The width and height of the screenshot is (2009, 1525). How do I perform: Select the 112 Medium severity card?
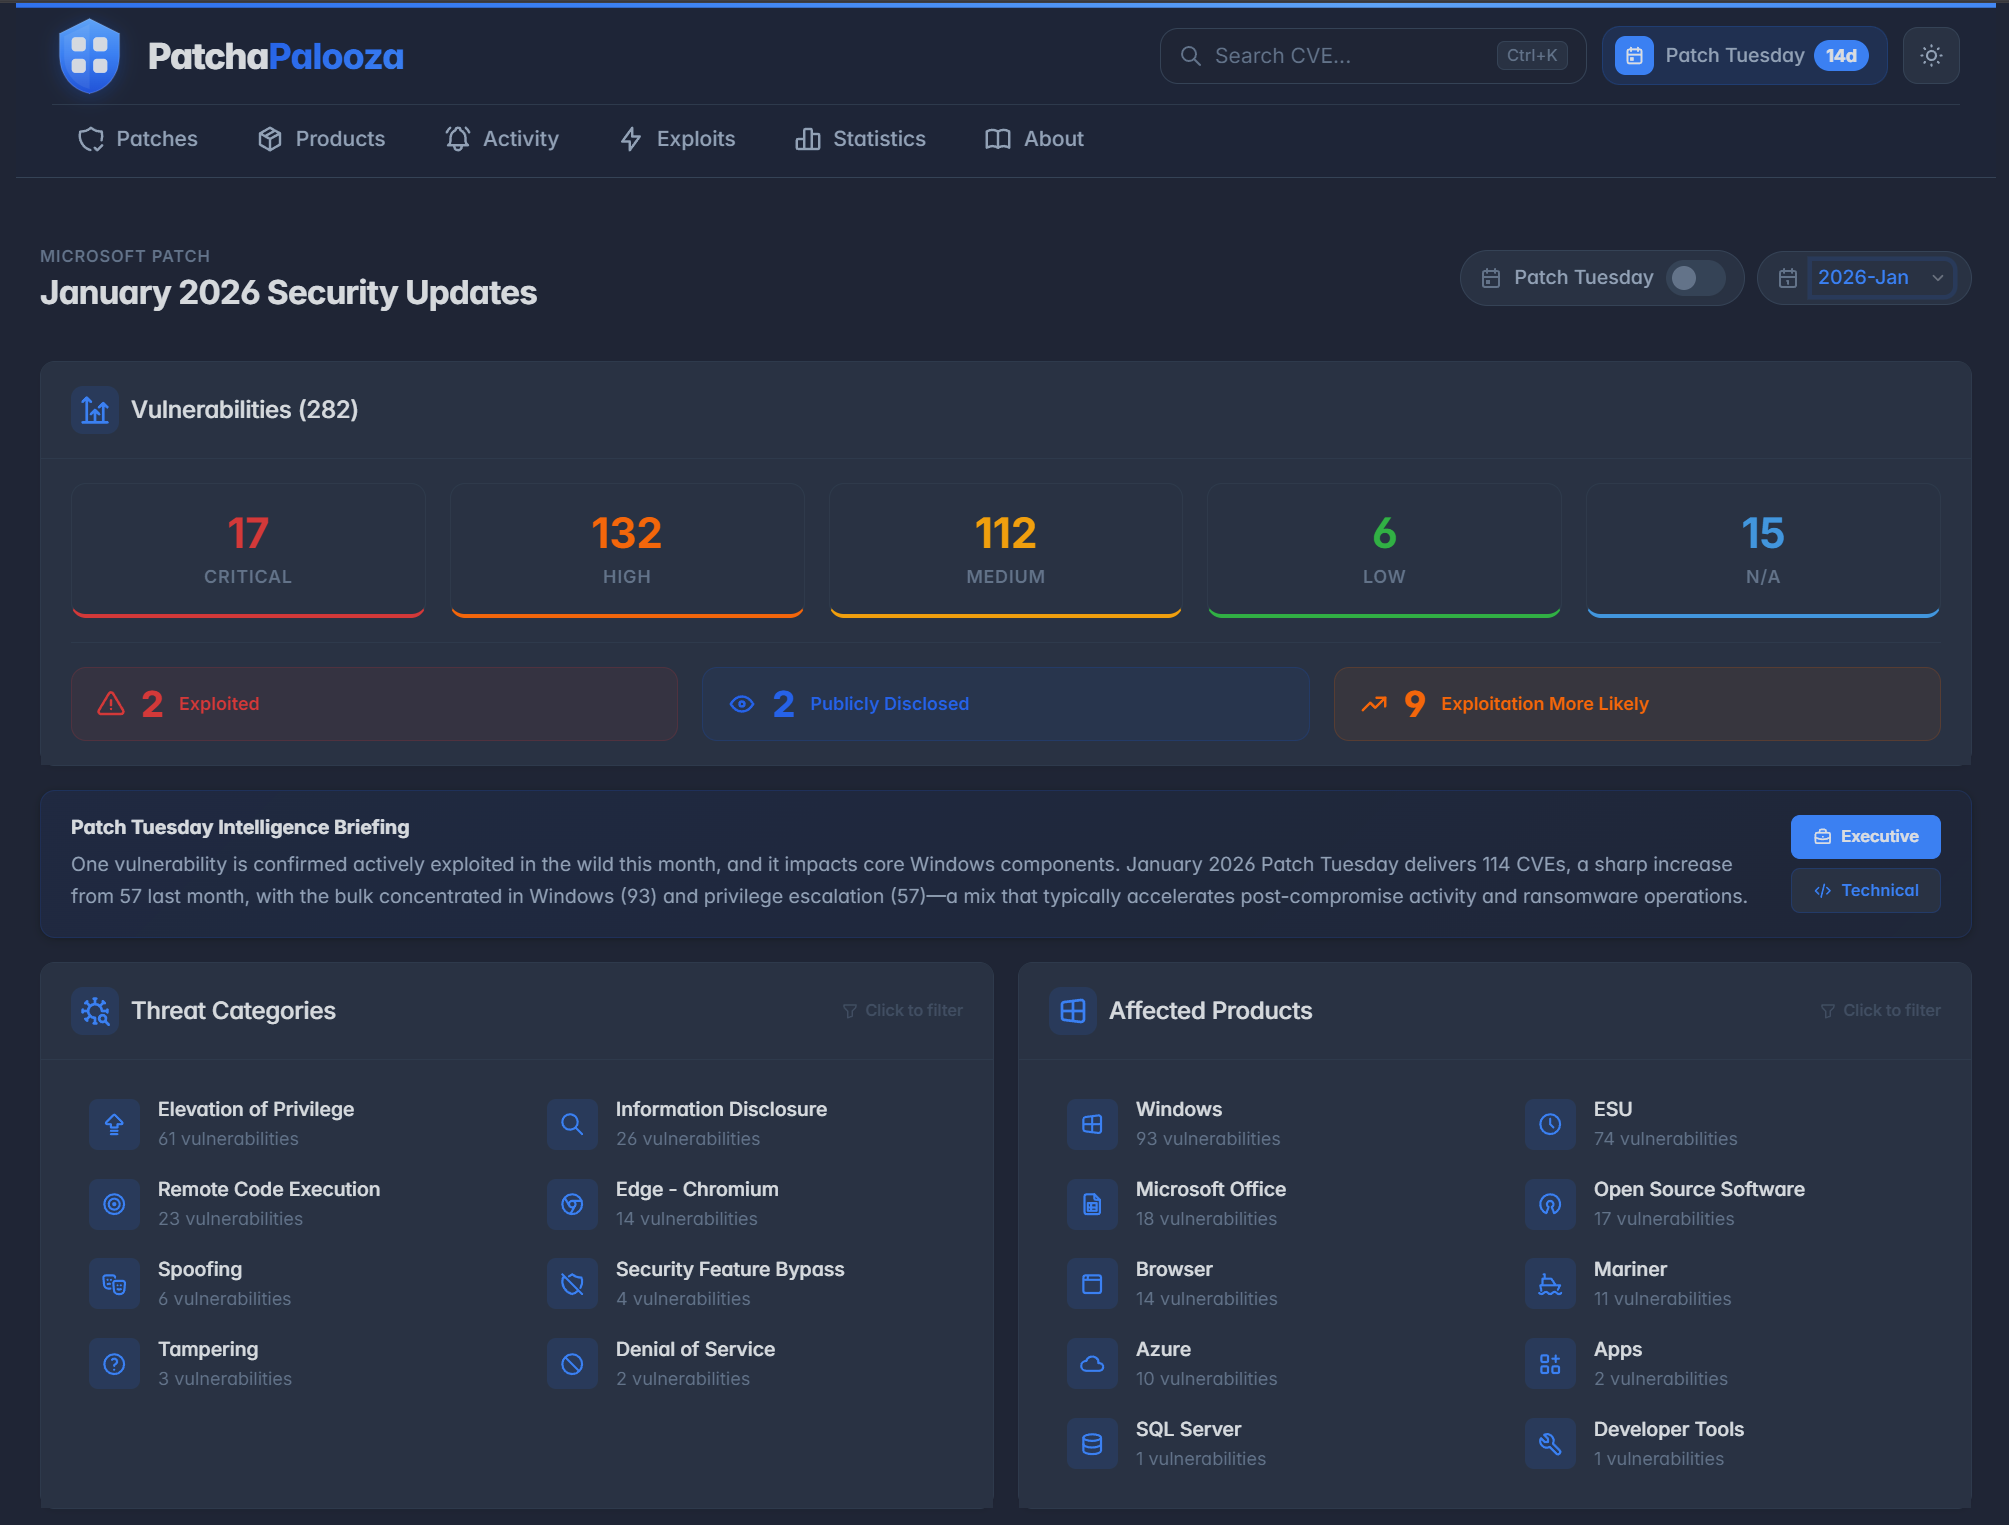point(1005,550)
